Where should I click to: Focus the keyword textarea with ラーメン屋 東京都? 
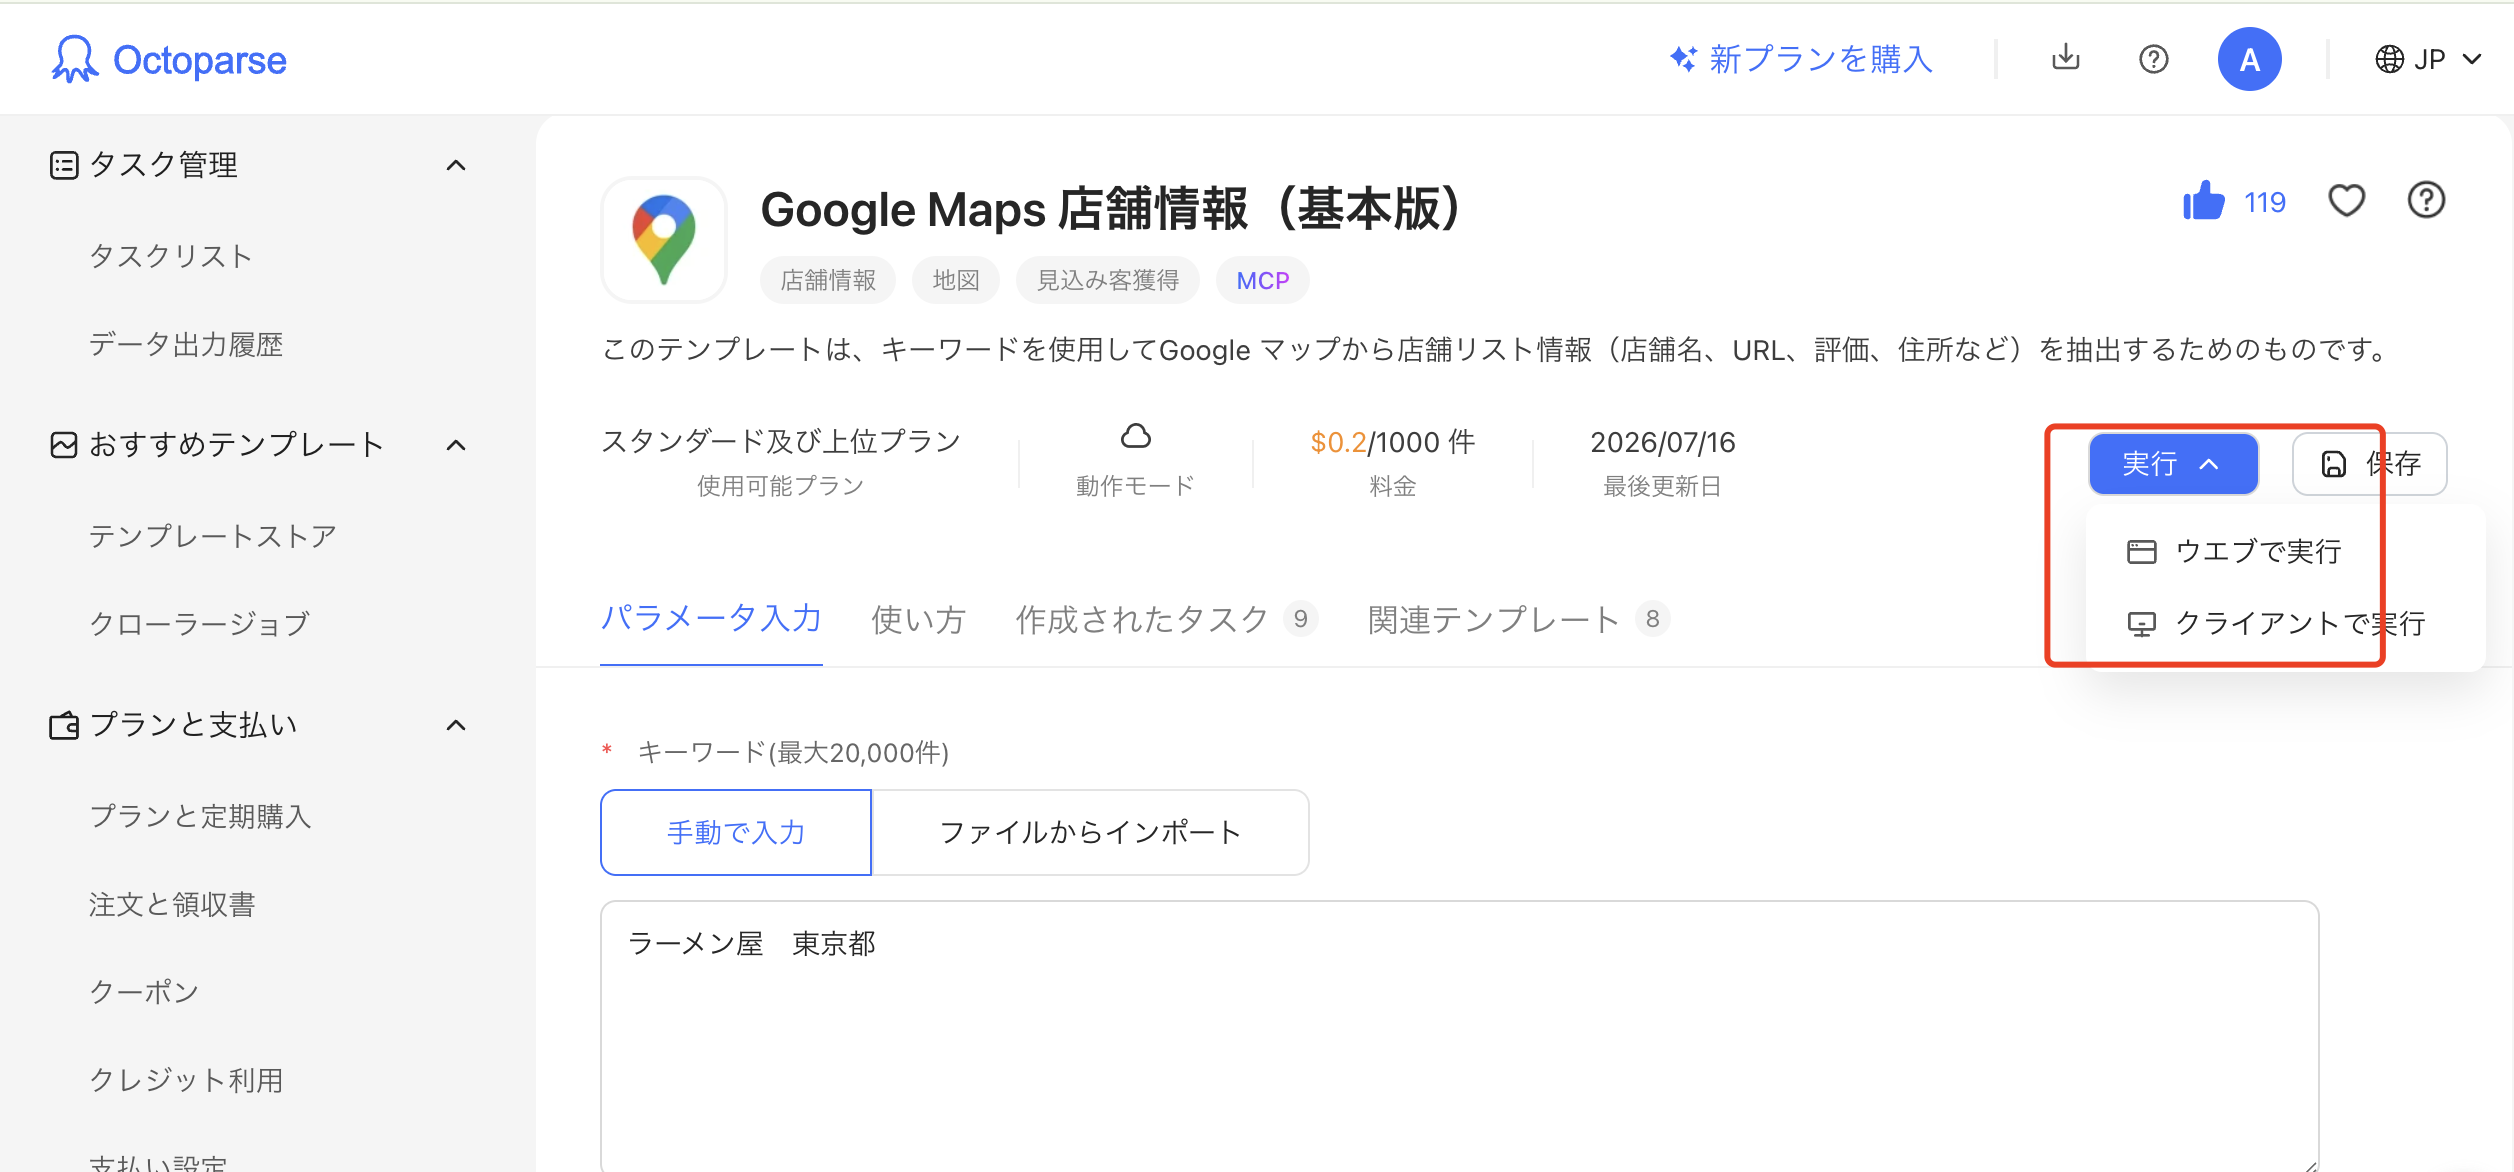(x=1460, y=1036)
